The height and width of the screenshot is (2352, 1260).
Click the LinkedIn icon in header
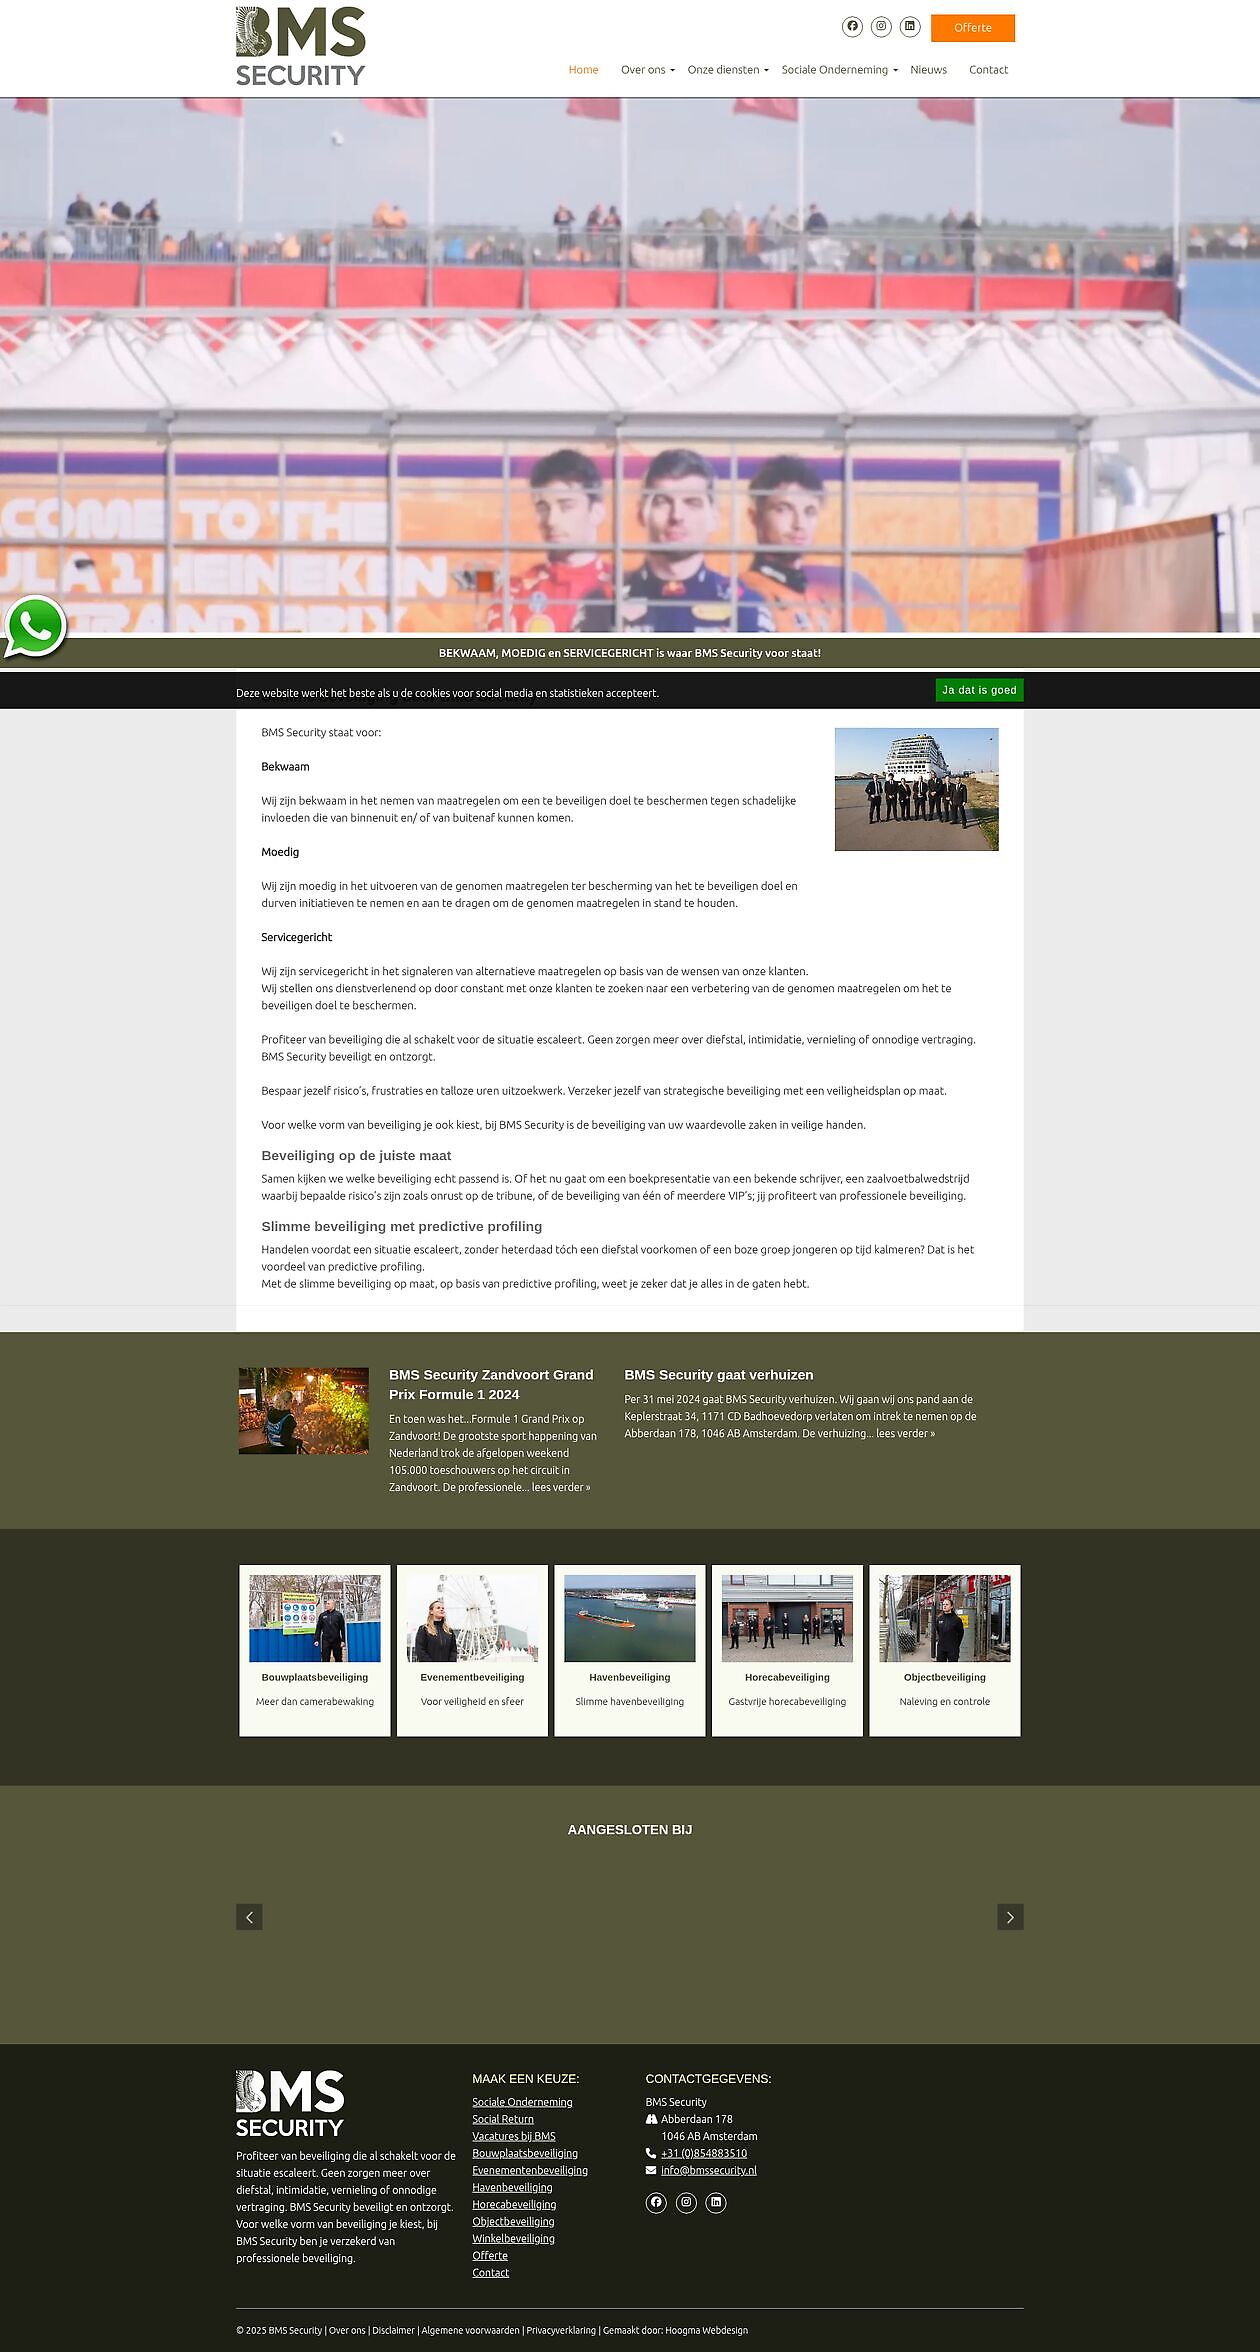(x=909, y=27)
